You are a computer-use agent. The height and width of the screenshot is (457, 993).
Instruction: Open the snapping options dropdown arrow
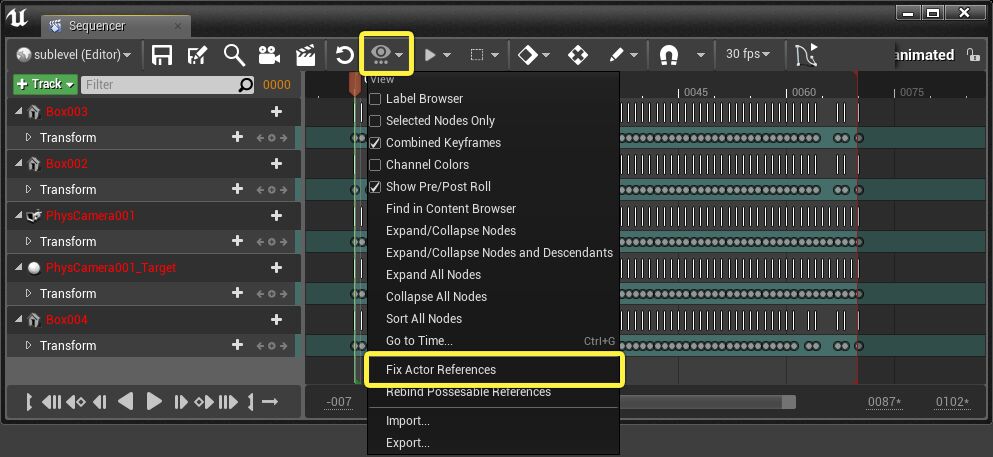(700, 55)
